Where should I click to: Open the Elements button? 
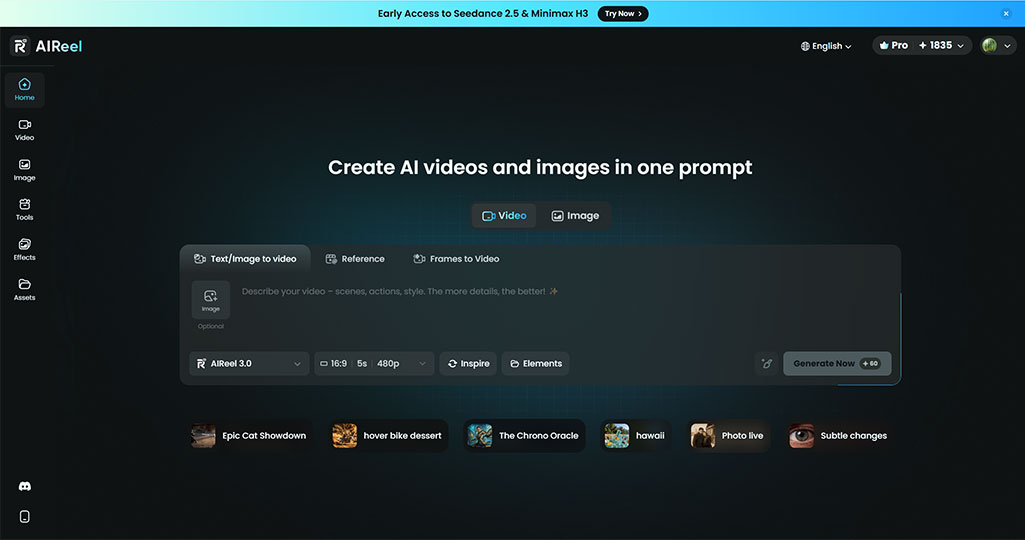(x=535, y=363)
